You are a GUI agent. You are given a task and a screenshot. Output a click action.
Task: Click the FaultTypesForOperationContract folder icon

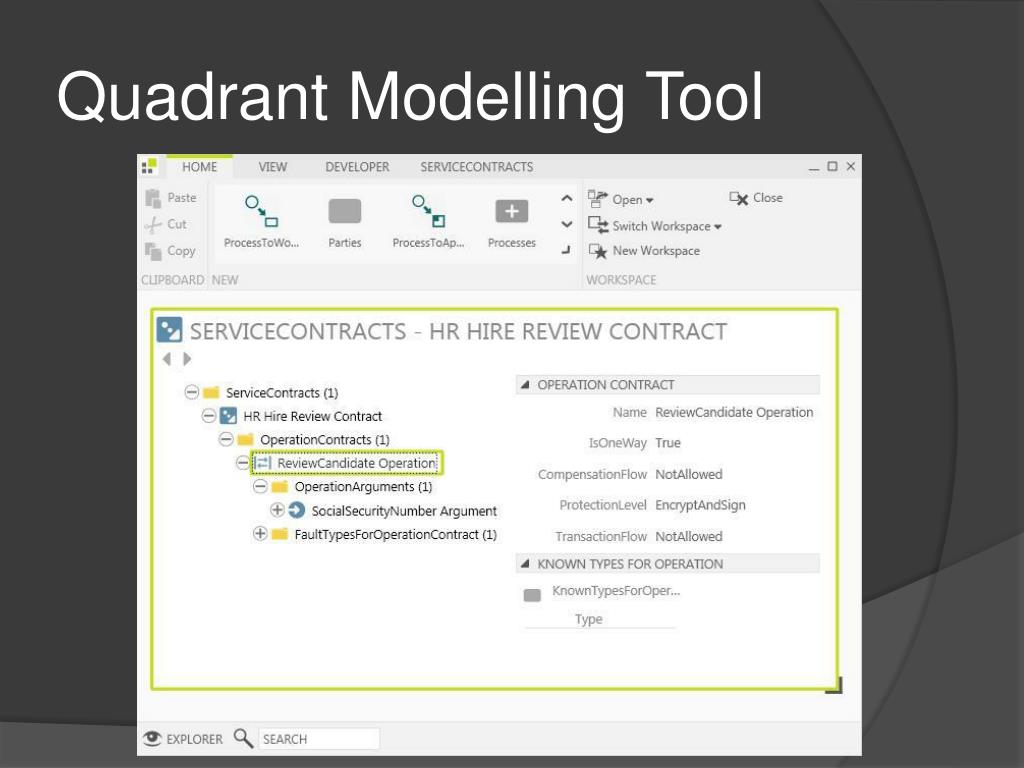click(280, 534)
